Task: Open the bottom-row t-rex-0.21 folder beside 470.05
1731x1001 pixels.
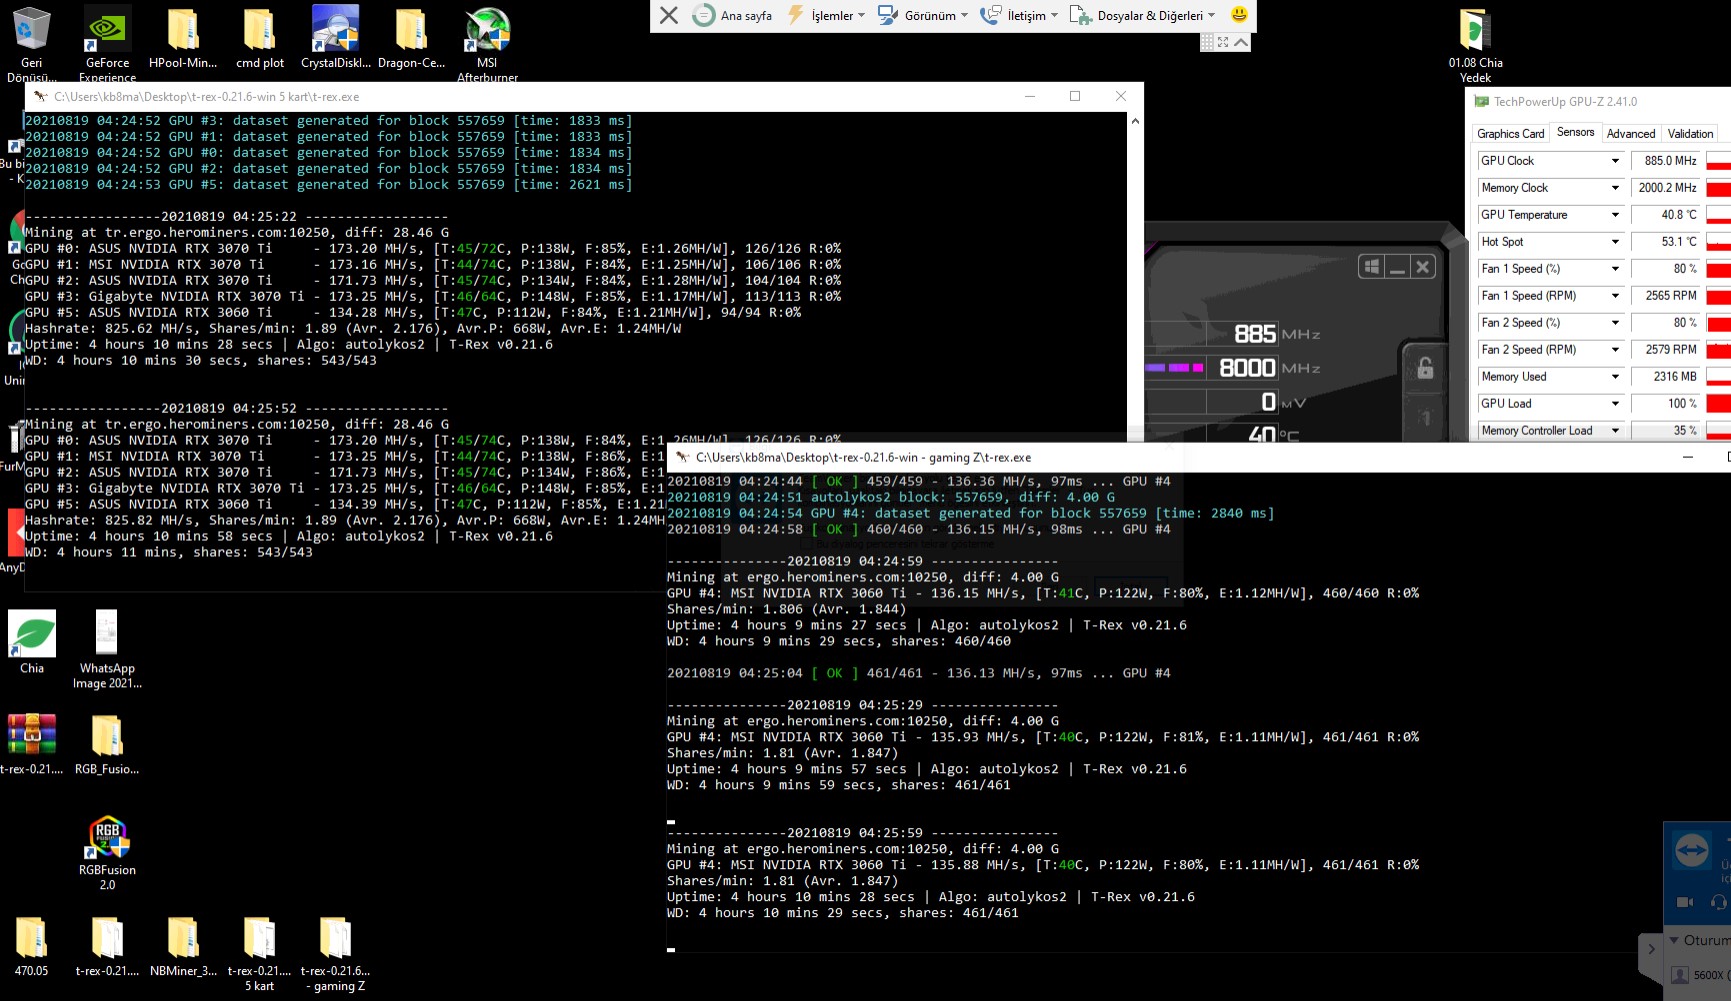Action: coord(107,946)
